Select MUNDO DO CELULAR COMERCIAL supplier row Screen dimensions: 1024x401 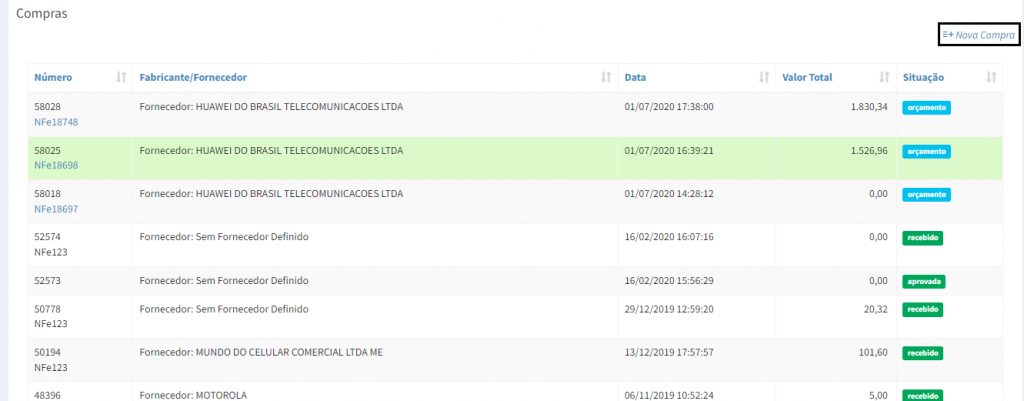(x=261, y=352)
